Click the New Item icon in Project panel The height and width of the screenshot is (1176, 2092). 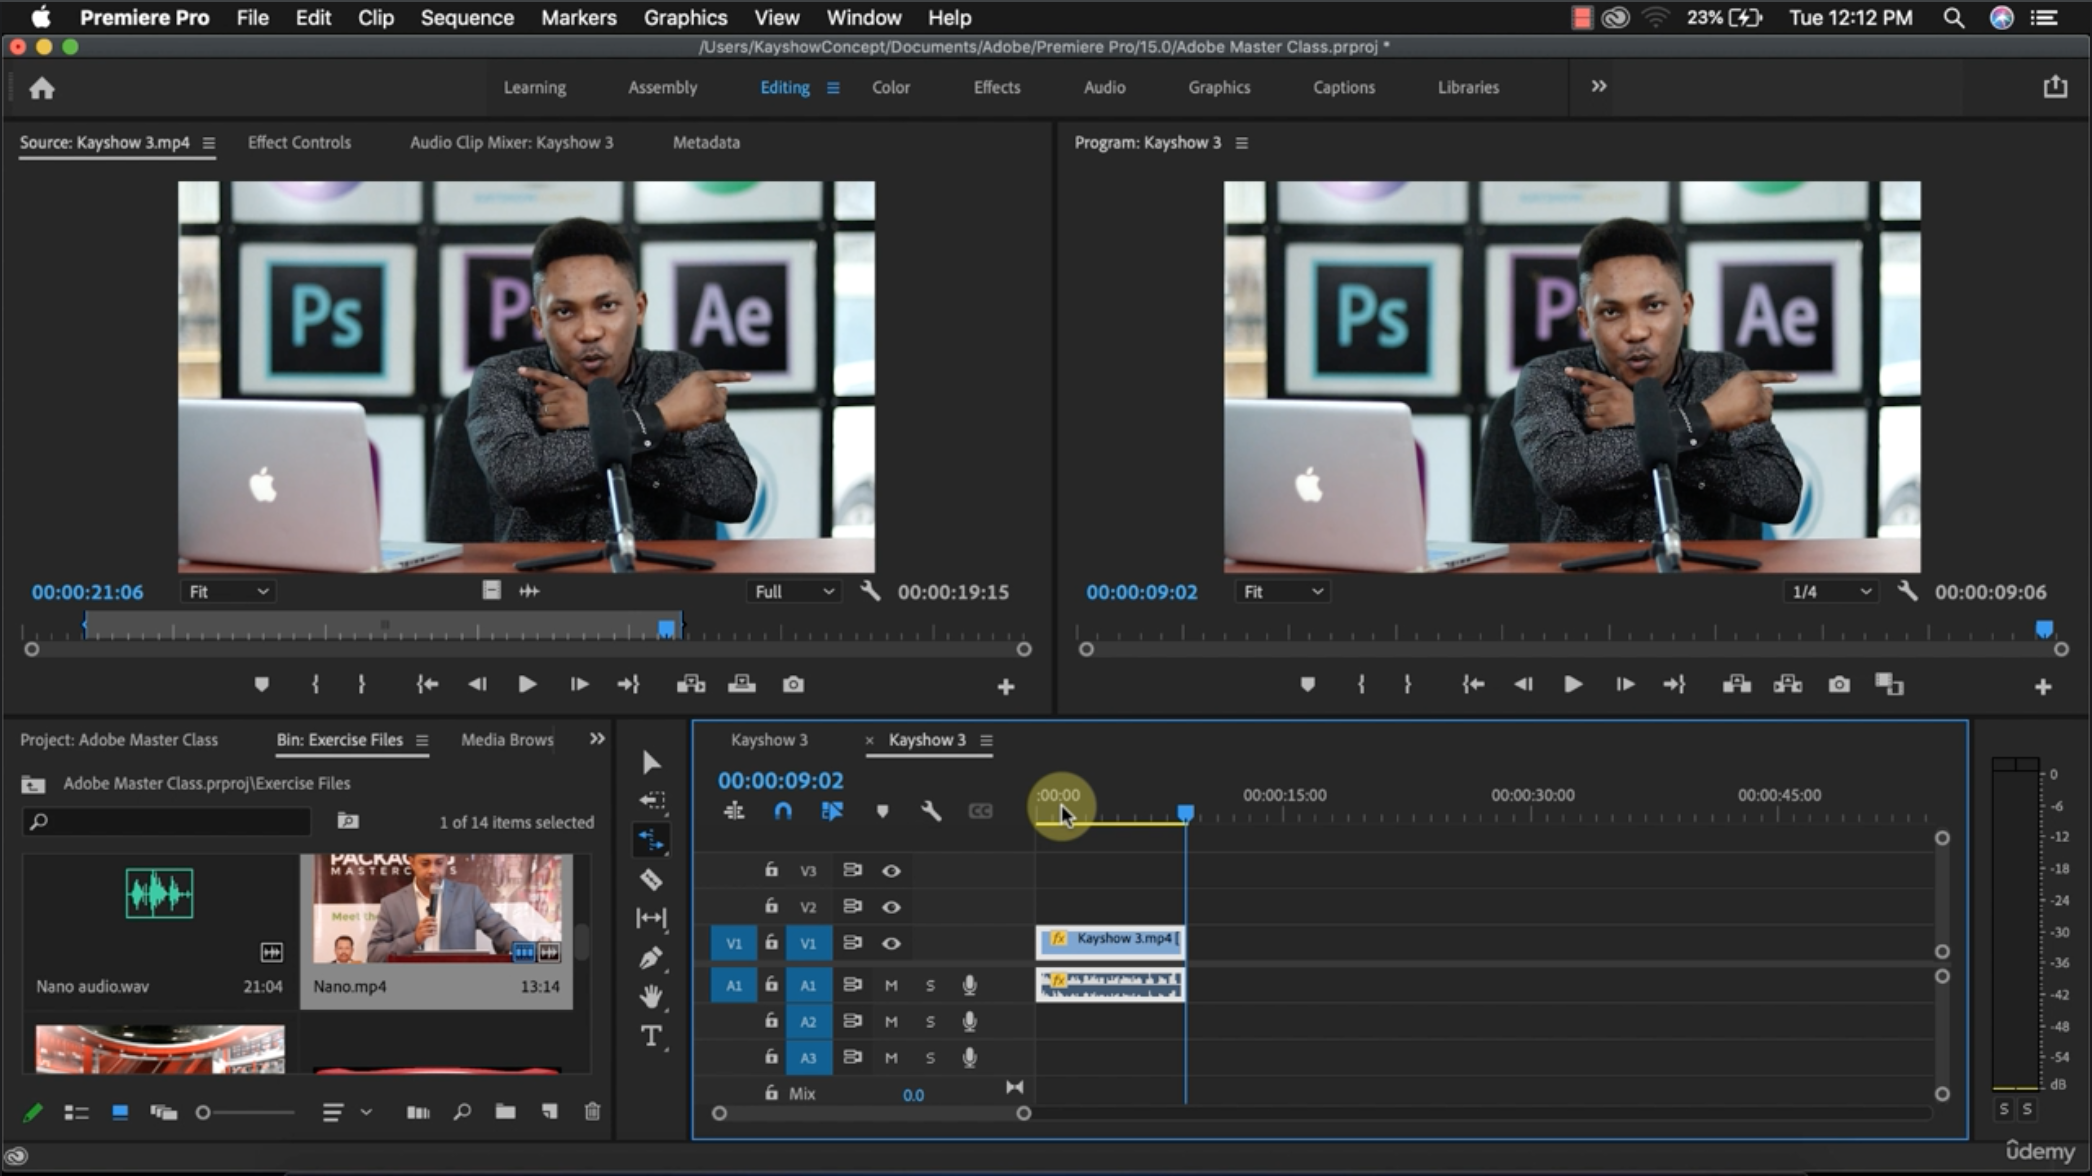click(x=549, y=1112)
